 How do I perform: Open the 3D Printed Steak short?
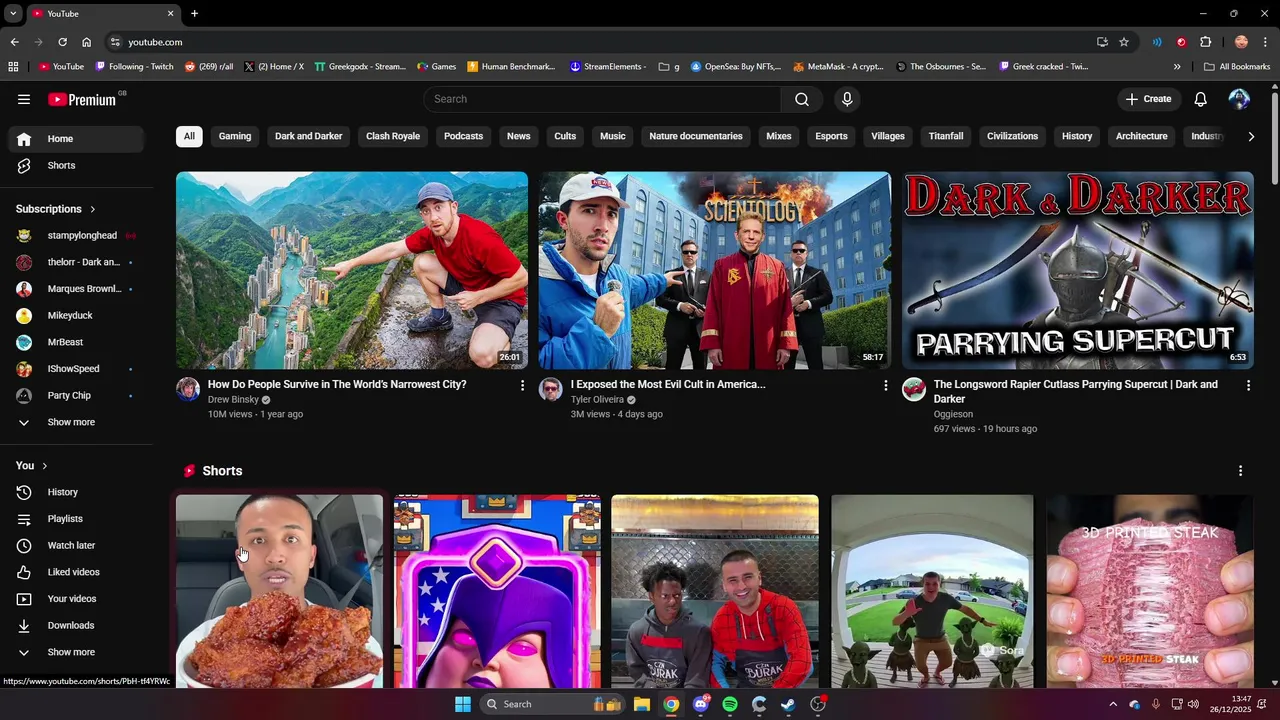tap(1150, 591)
